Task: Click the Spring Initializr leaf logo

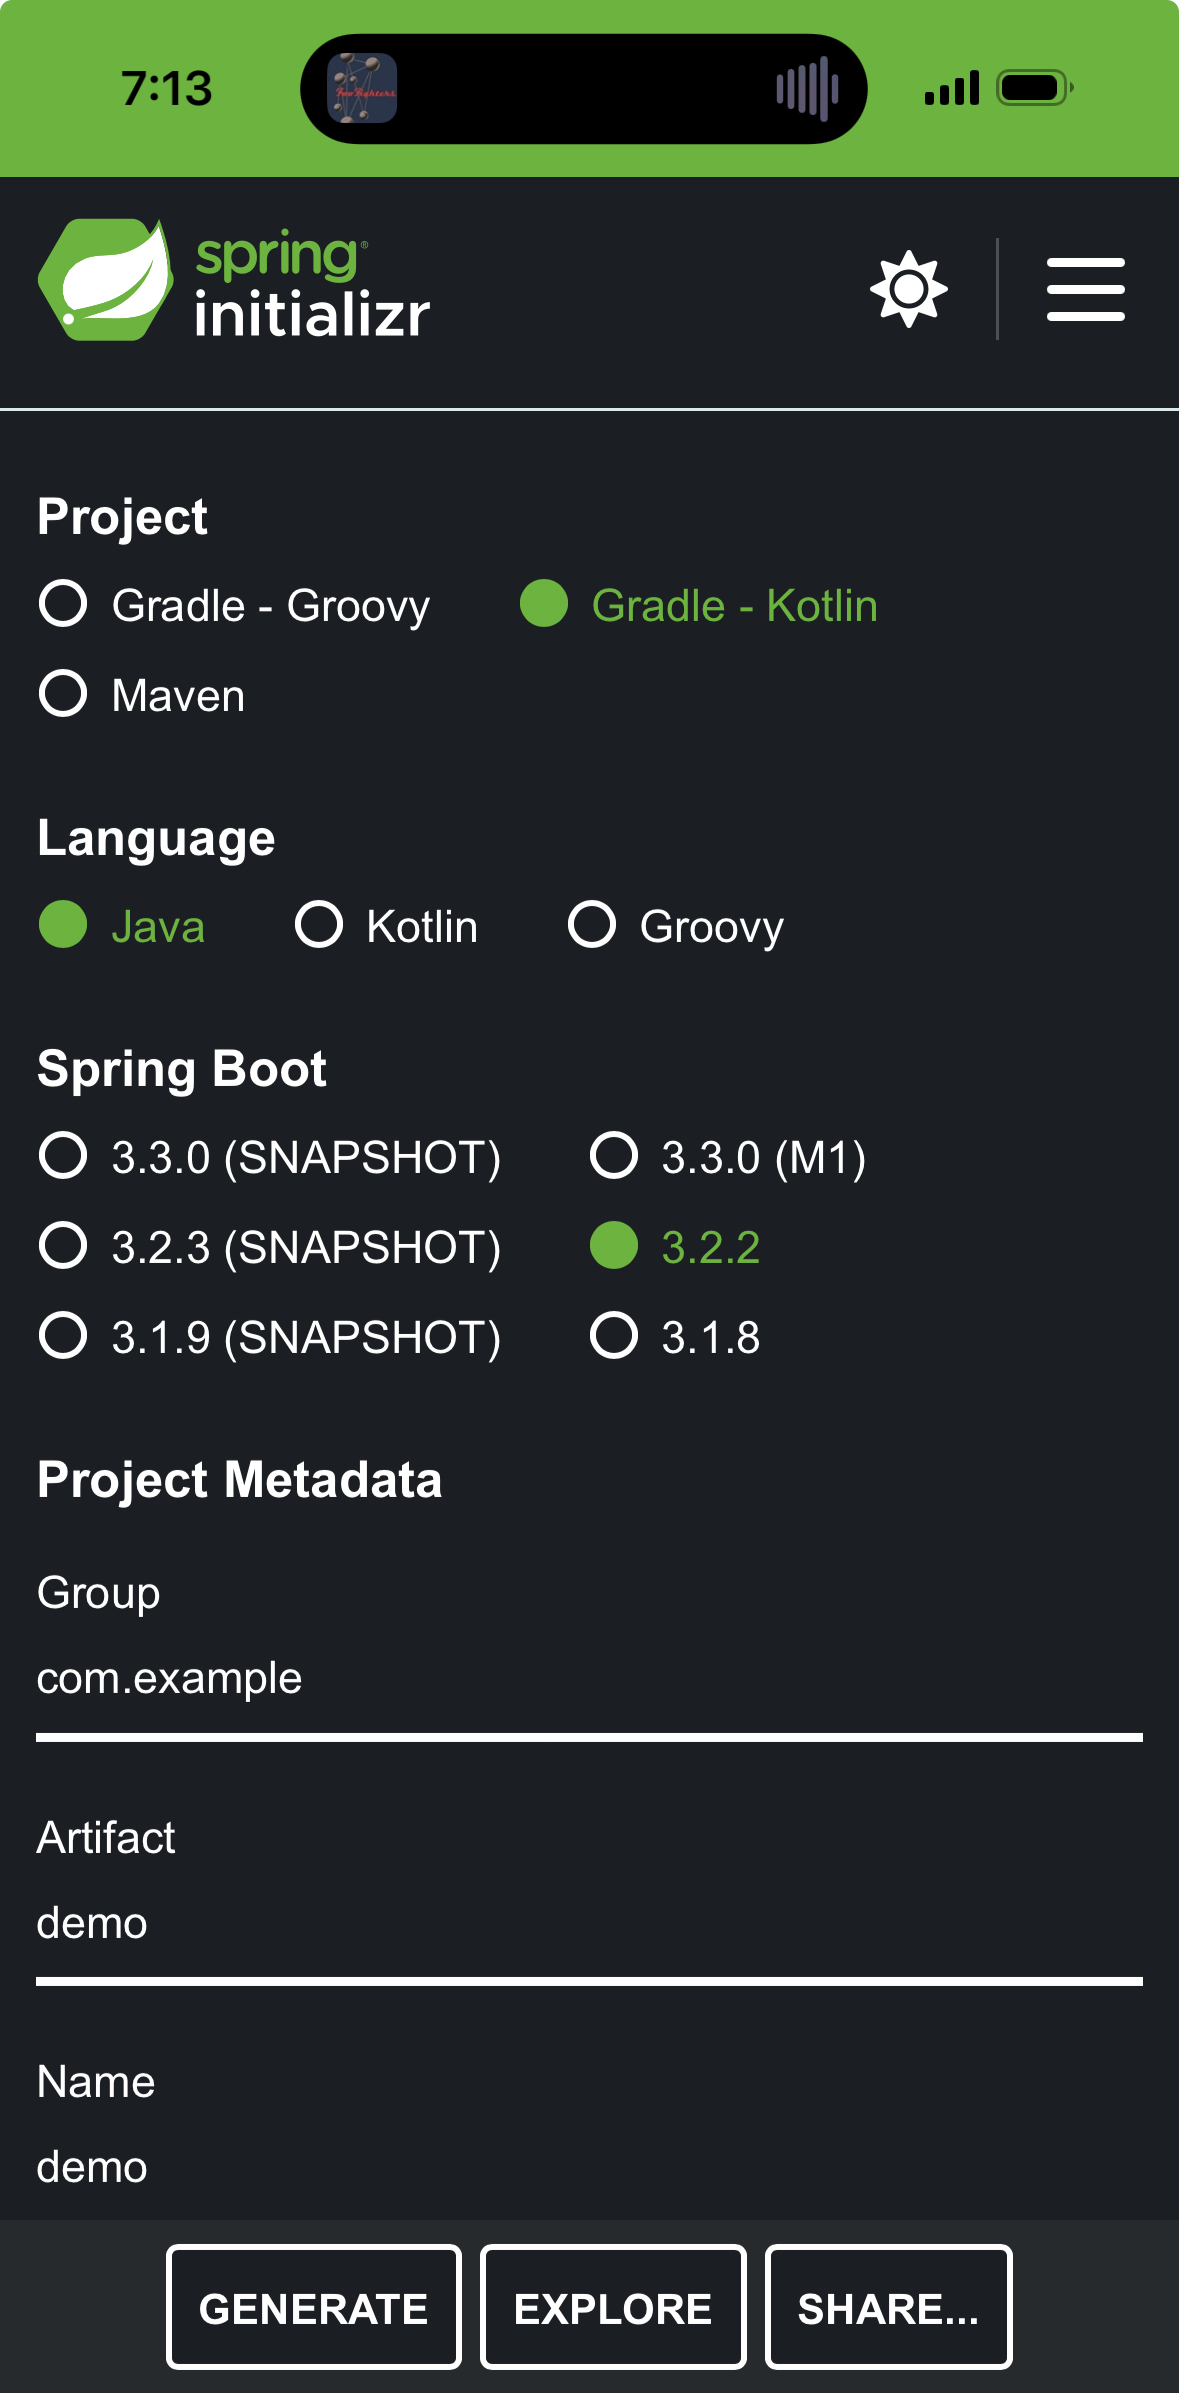Action: click(x=106, y=281)
